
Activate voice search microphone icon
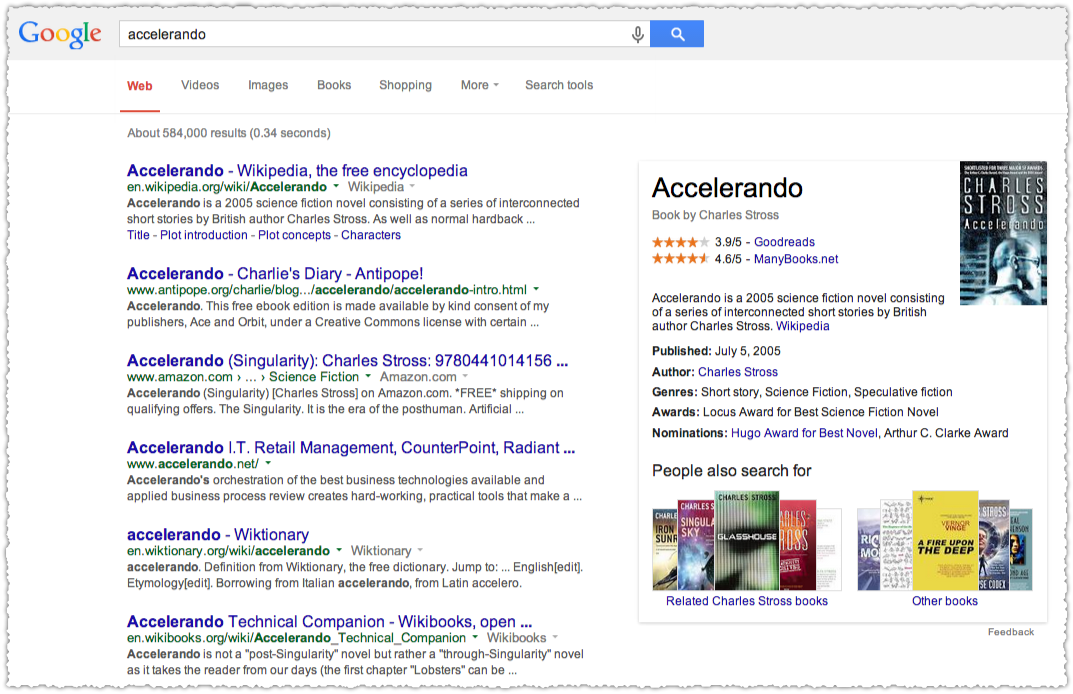pos(637,34)
